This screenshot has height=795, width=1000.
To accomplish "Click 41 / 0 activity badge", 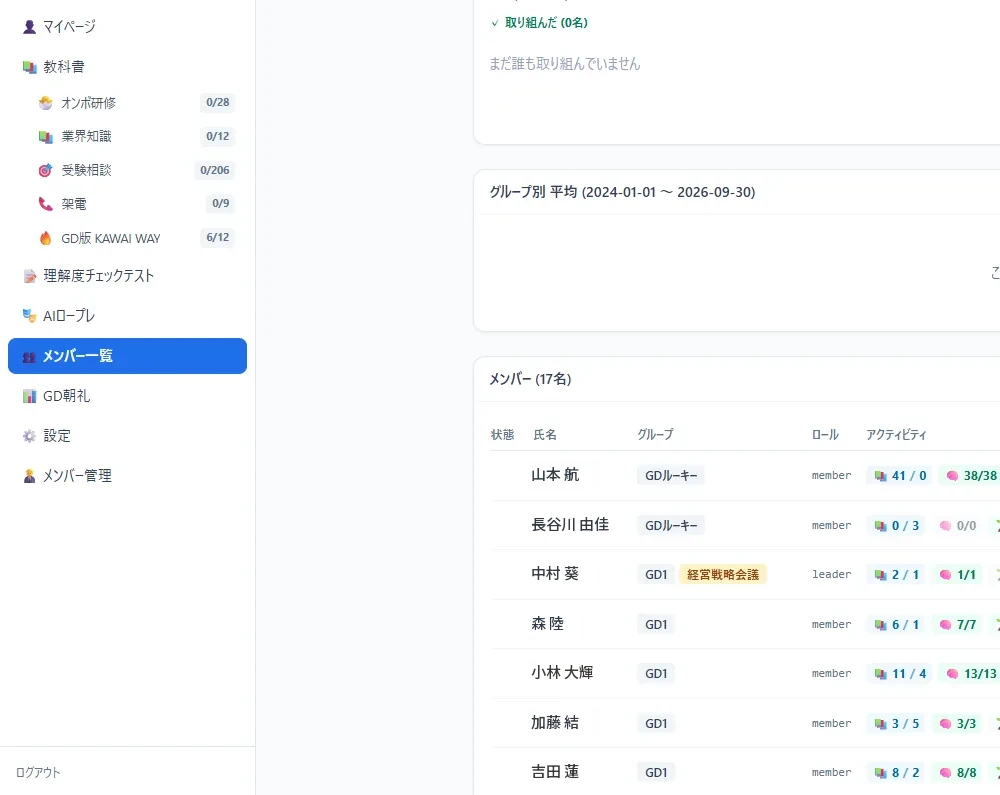I will [900, 476].
